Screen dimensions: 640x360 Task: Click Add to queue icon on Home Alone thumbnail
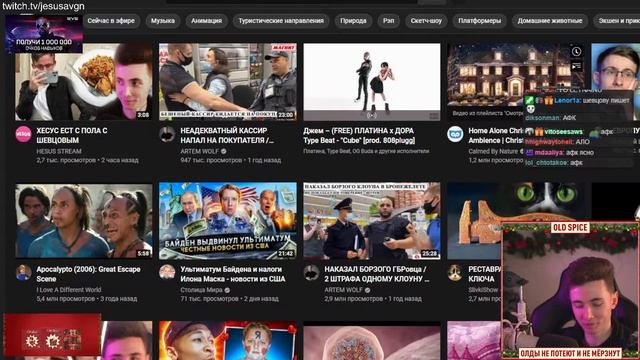(576, 66)
